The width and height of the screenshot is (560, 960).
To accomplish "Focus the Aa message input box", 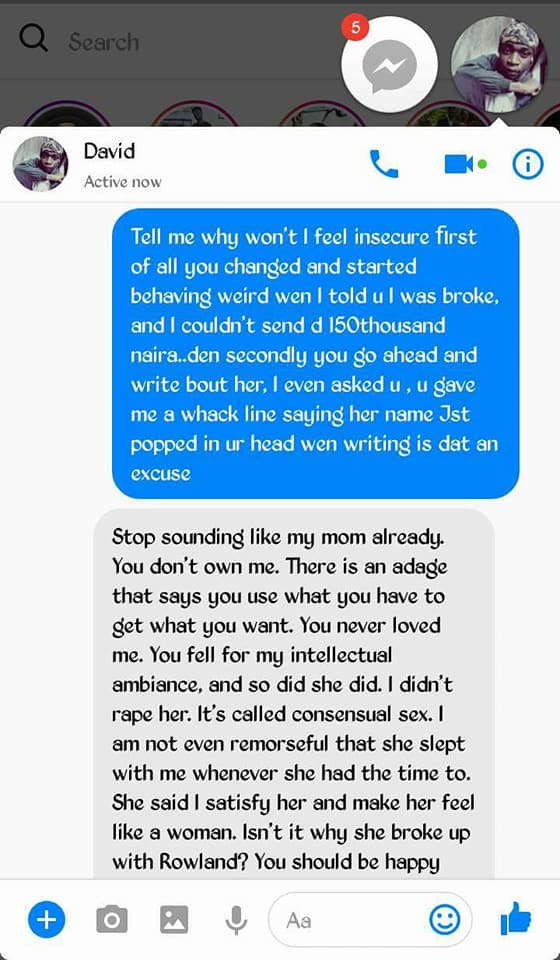I will 370,919.
